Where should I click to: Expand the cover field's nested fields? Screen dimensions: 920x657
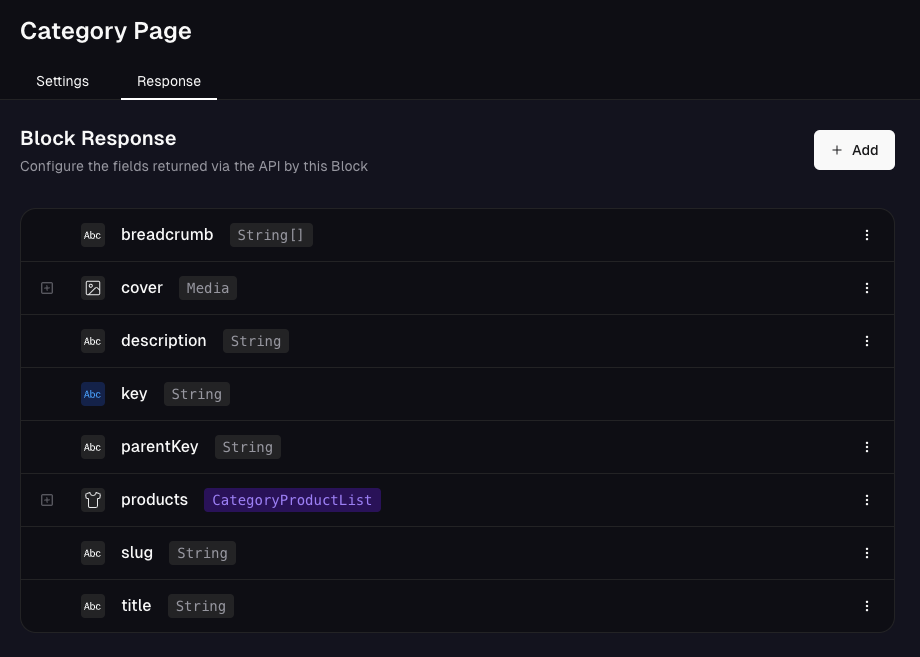pos(46,288)
